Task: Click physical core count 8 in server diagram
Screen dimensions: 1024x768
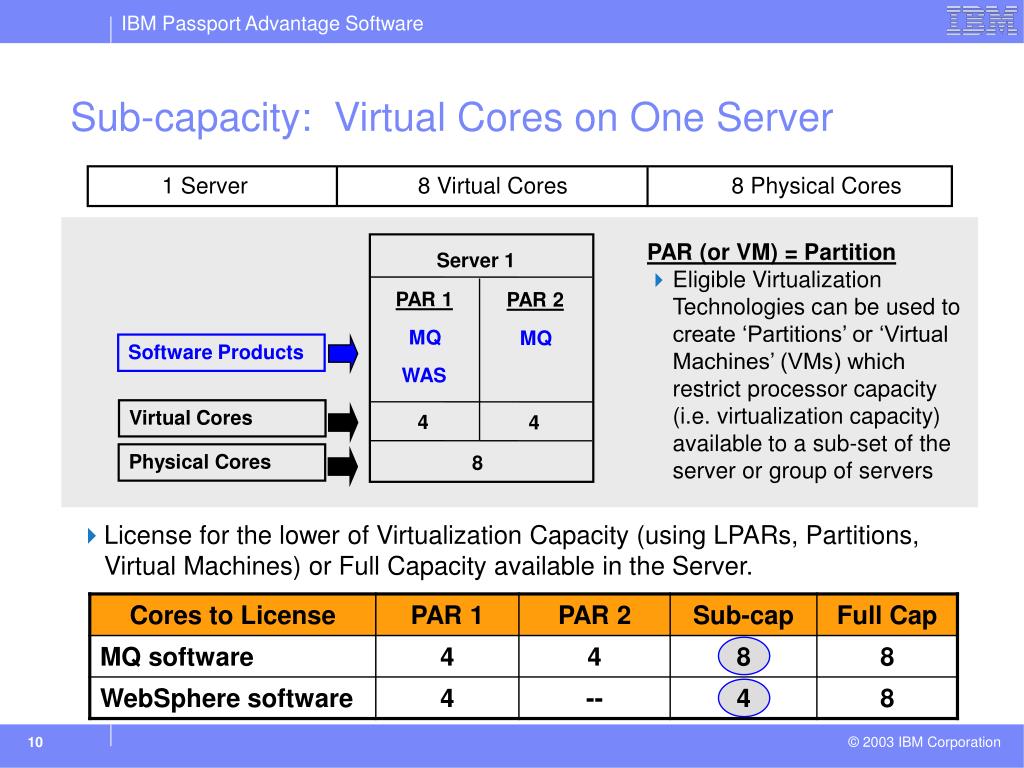Action: (x=477, y=463)
